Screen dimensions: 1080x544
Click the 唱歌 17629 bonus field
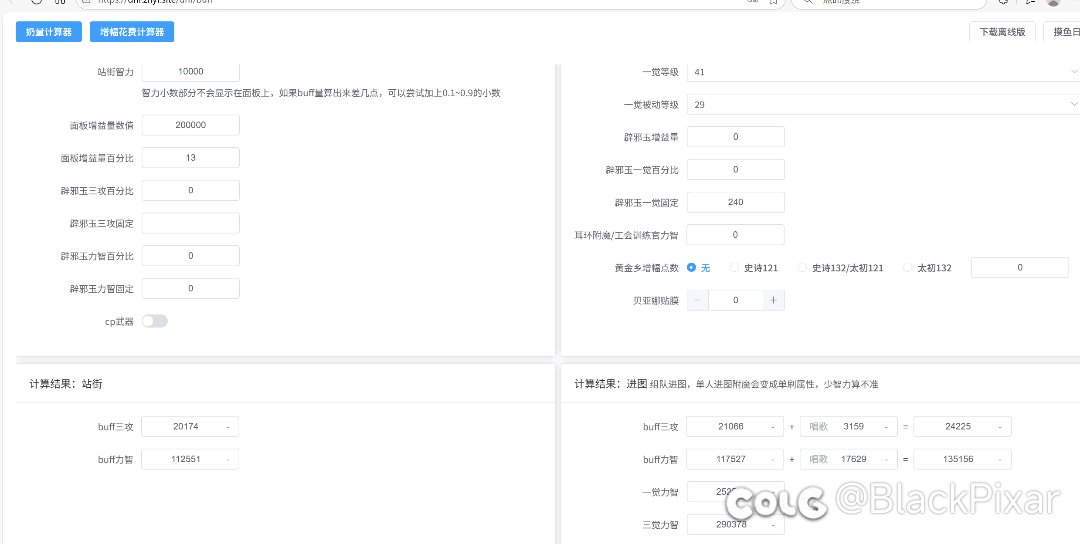tap(849, 459)
